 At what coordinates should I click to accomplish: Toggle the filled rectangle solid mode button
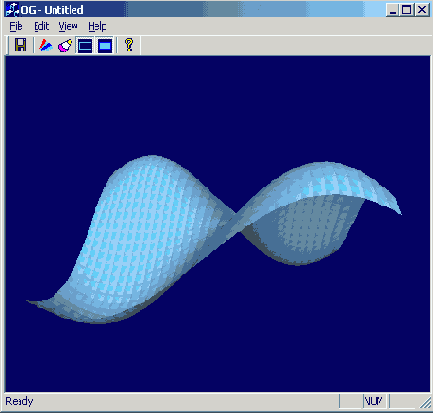(105, 45)
